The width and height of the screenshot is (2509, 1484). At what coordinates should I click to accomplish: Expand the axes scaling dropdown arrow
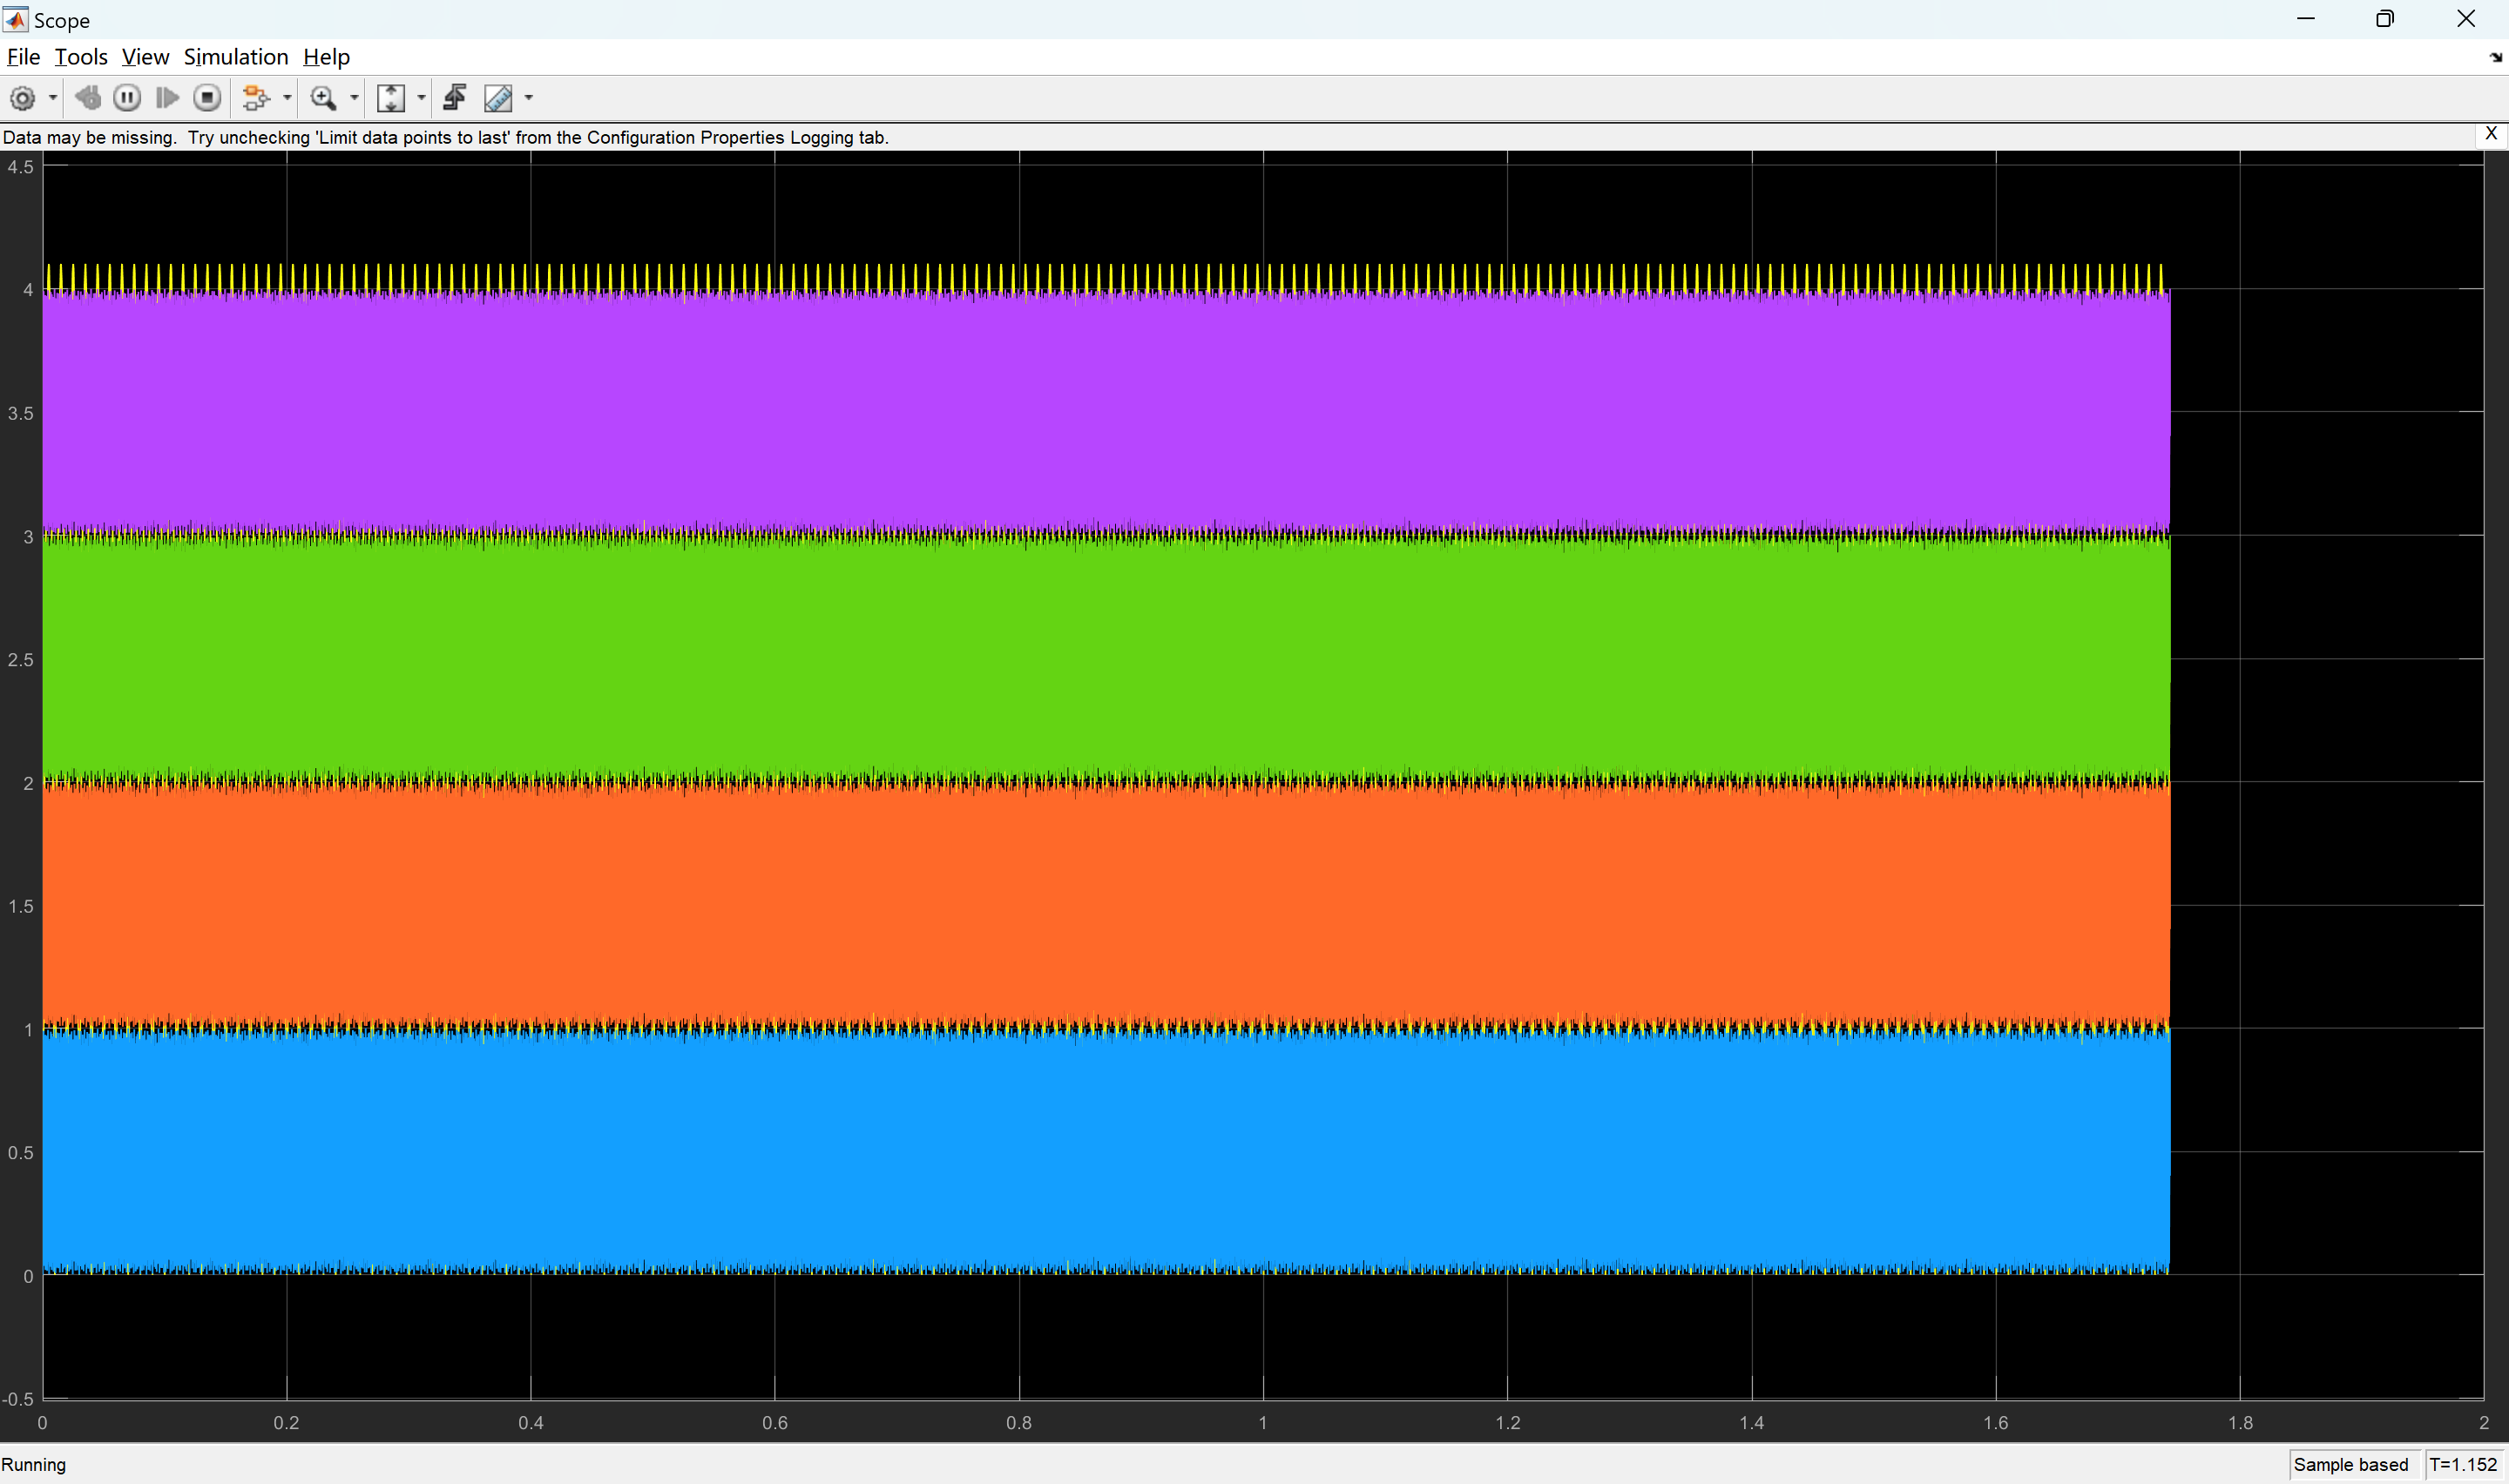(x=421, y=98)
